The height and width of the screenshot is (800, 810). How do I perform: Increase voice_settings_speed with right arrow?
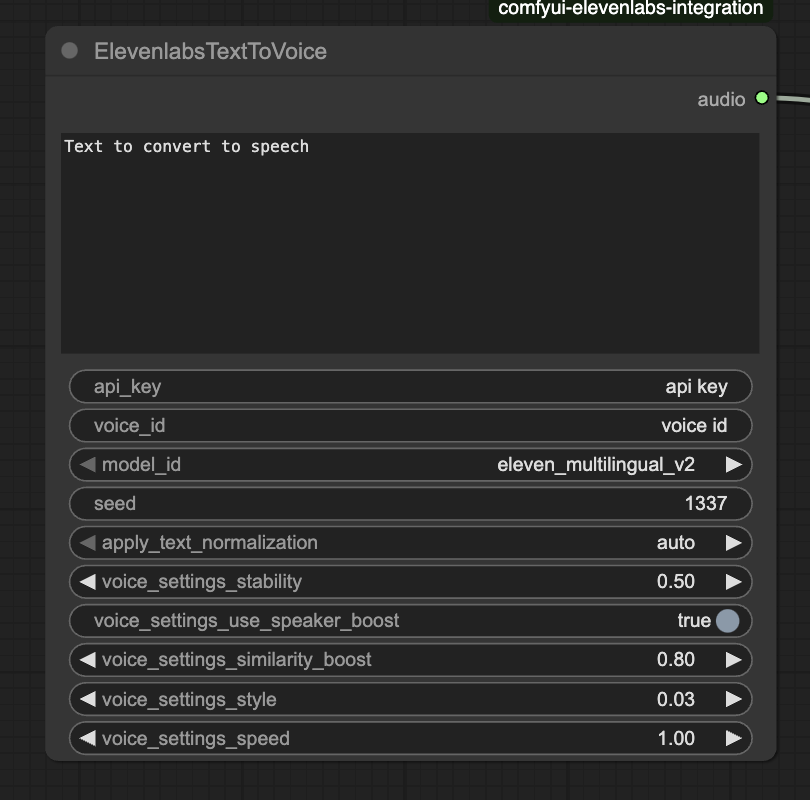[x=734, y=738]
